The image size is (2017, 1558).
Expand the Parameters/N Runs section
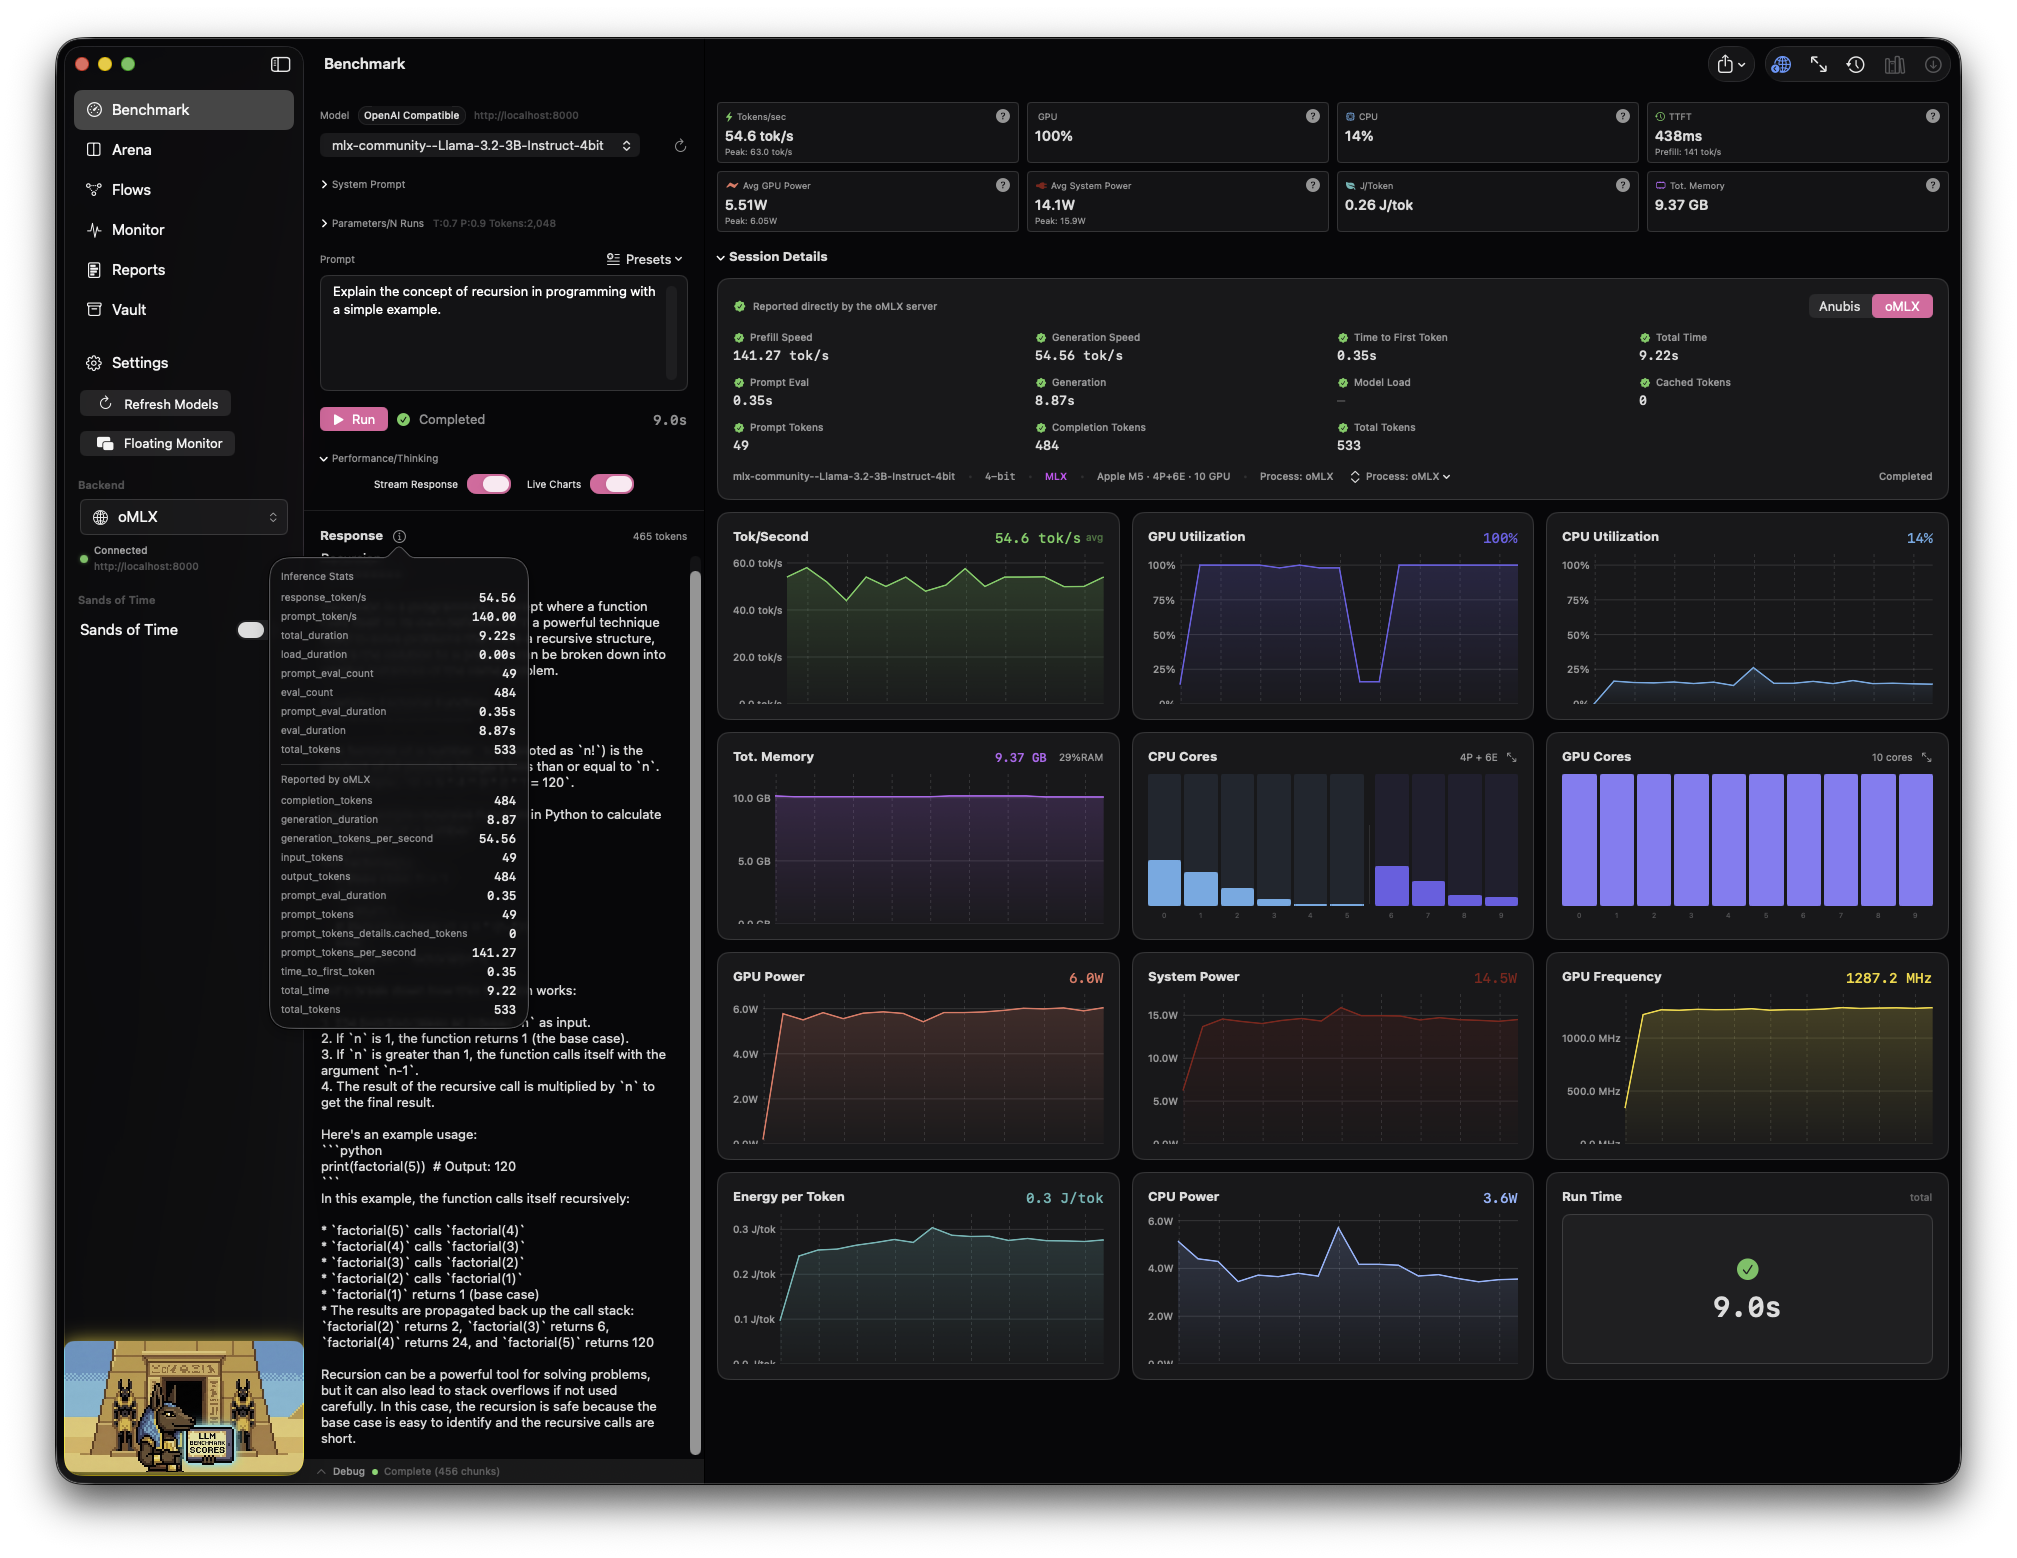tap(372, 224)
